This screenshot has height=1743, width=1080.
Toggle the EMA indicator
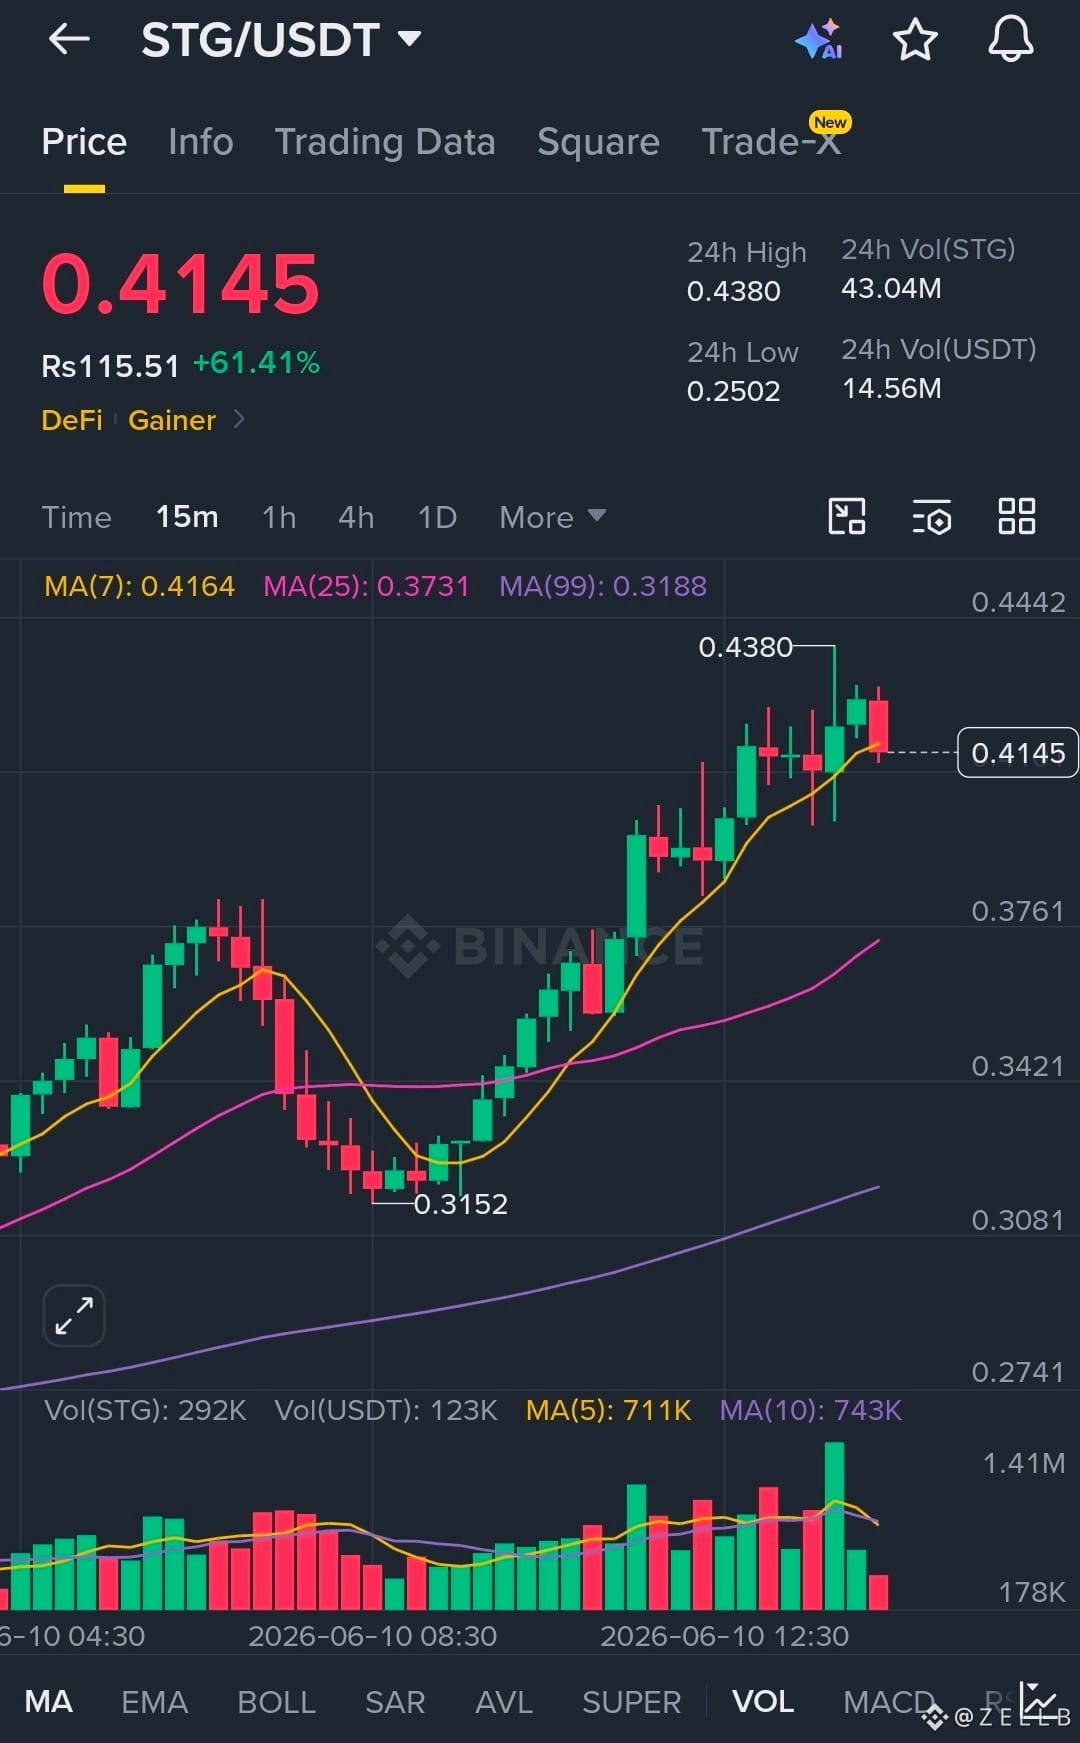pyautogui.click(x=154, y=1701)
